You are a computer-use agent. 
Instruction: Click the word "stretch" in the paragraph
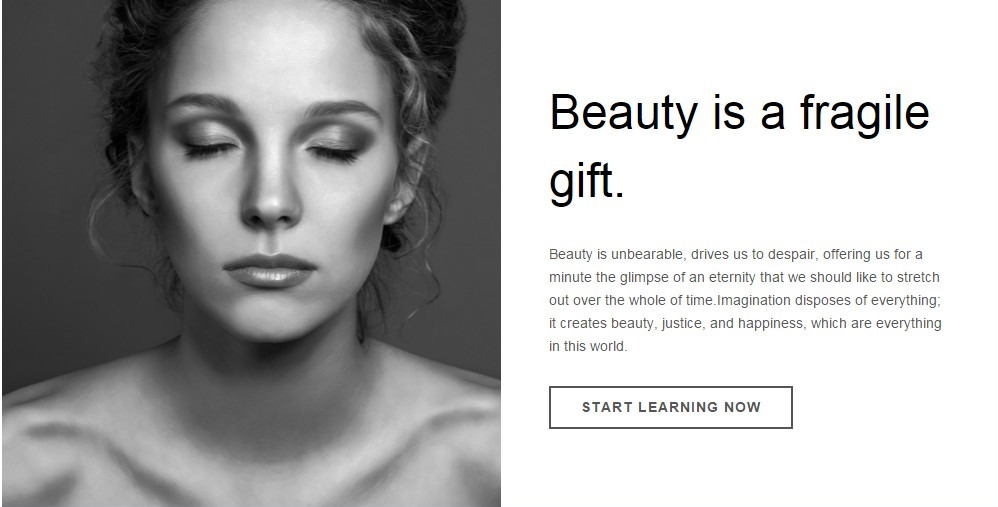[918, 277]
